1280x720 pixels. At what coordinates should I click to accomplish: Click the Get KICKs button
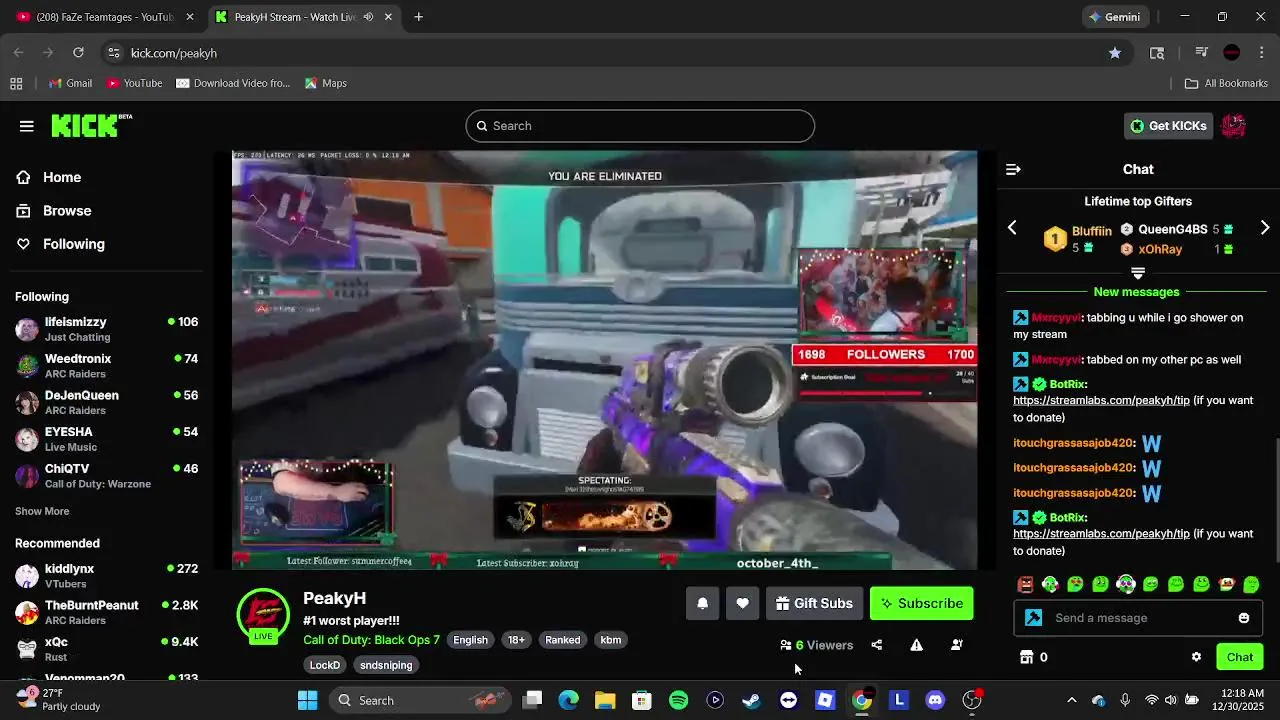pos(1168,126)
